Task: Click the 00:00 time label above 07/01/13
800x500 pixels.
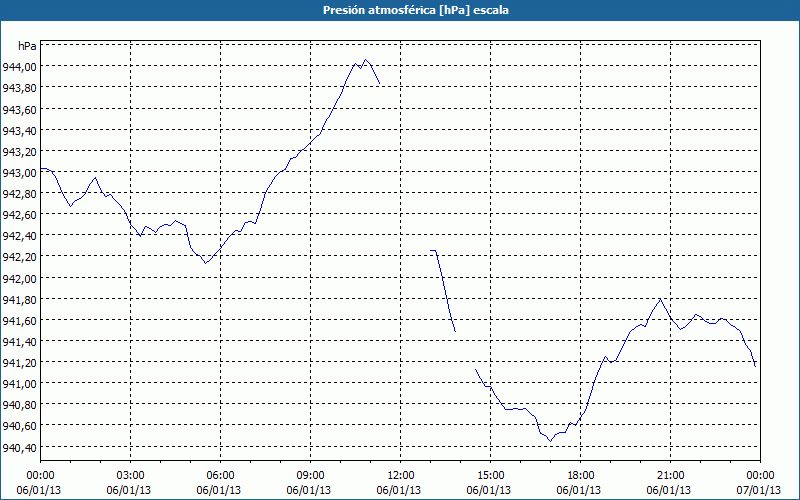Action: [x=760, y=476]
